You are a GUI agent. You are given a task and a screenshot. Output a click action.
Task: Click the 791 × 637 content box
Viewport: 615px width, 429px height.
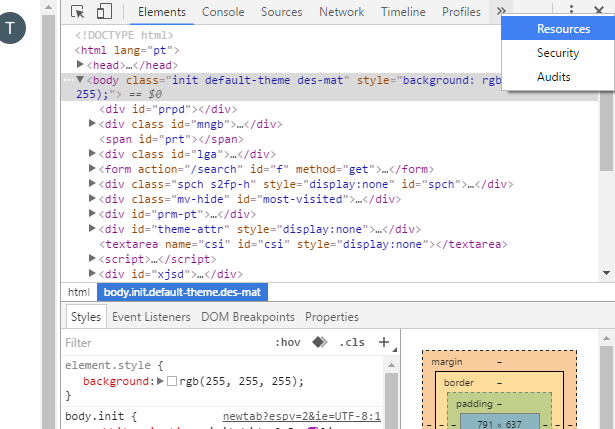click(x=499, y=422)
